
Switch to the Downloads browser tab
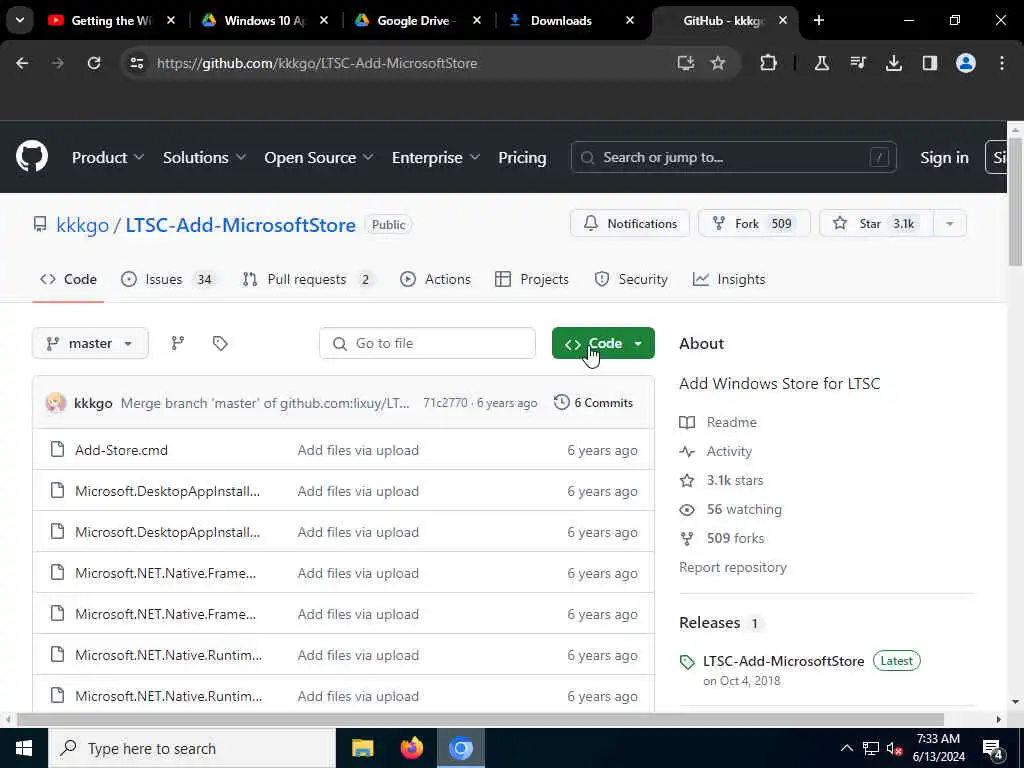pyautogui.click(x=561, y=21)
